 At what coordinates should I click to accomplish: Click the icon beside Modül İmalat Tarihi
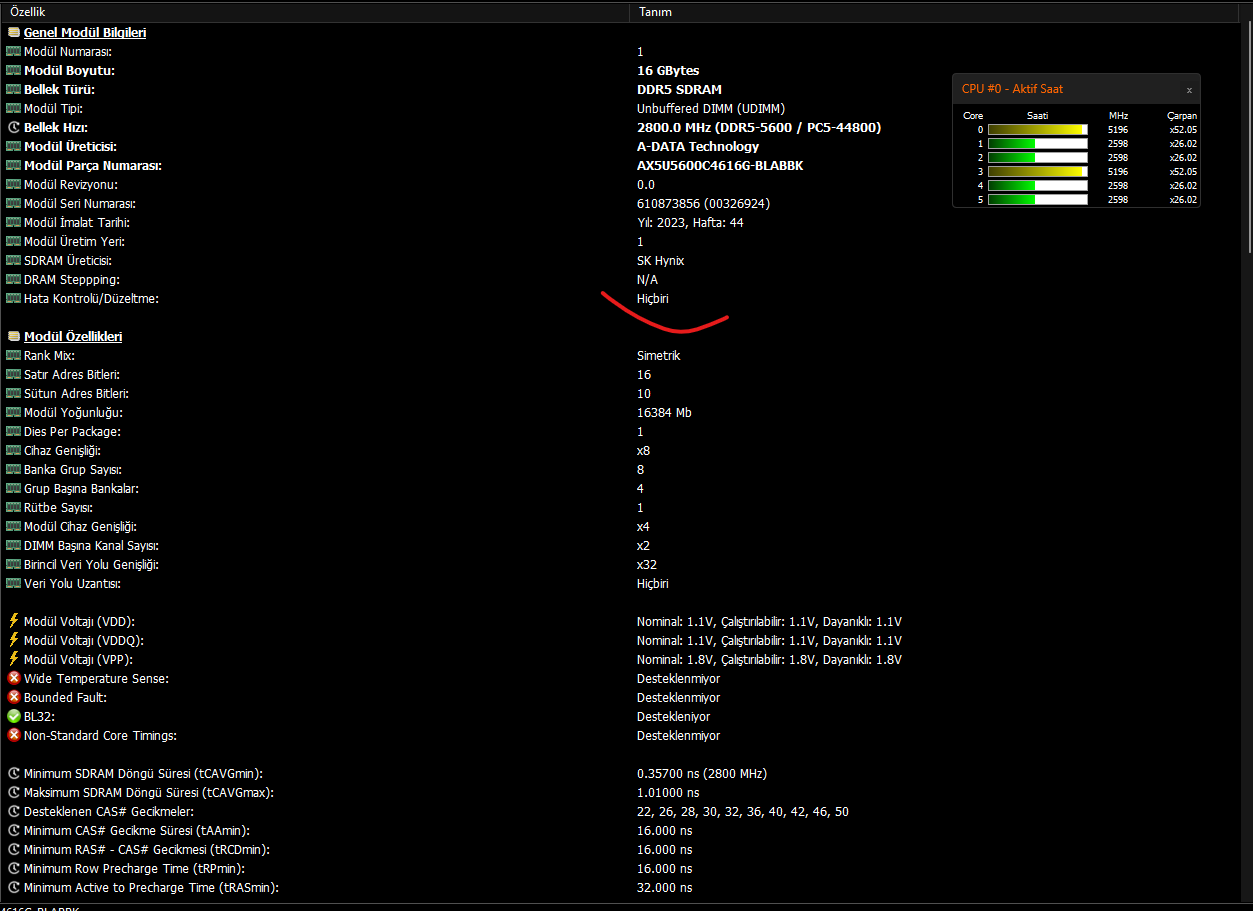pyautogui.click(x=14, y=222)
